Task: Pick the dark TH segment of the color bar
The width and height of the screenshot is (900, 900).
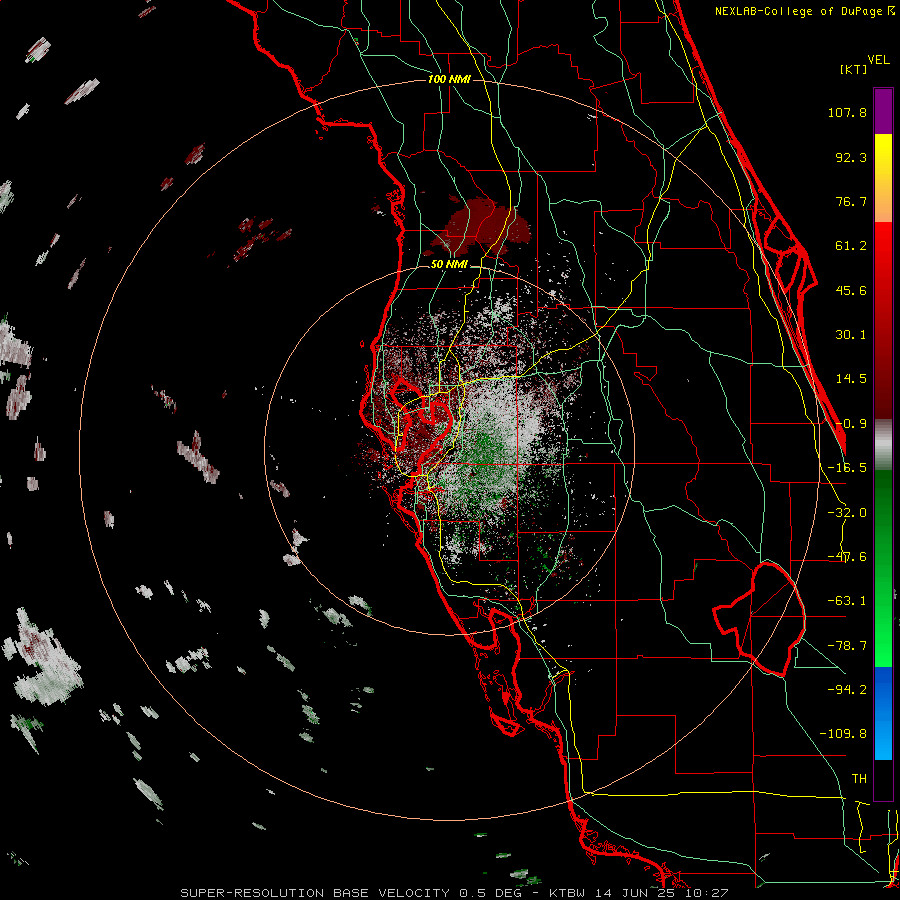Action: [883, 779]
